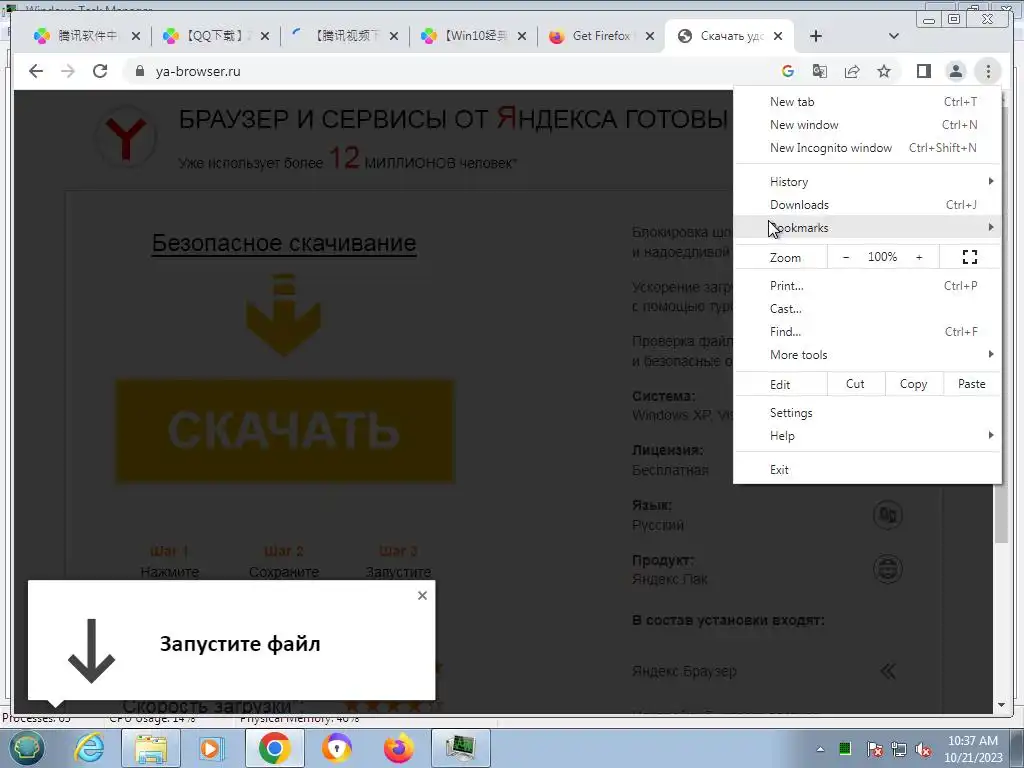Open the side panel icon
1024x768 pixels.
[923, 71]
